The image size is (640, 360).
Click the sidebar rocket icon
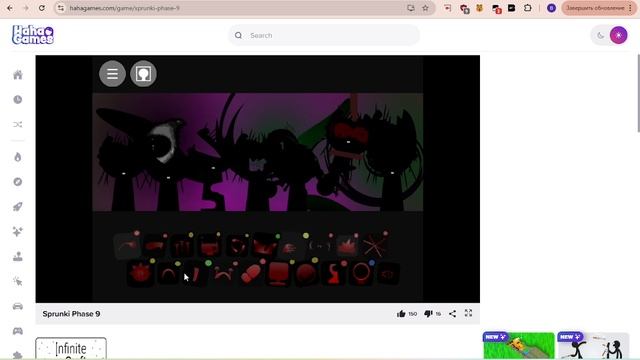pyautogui.click(x=18, y=207)
